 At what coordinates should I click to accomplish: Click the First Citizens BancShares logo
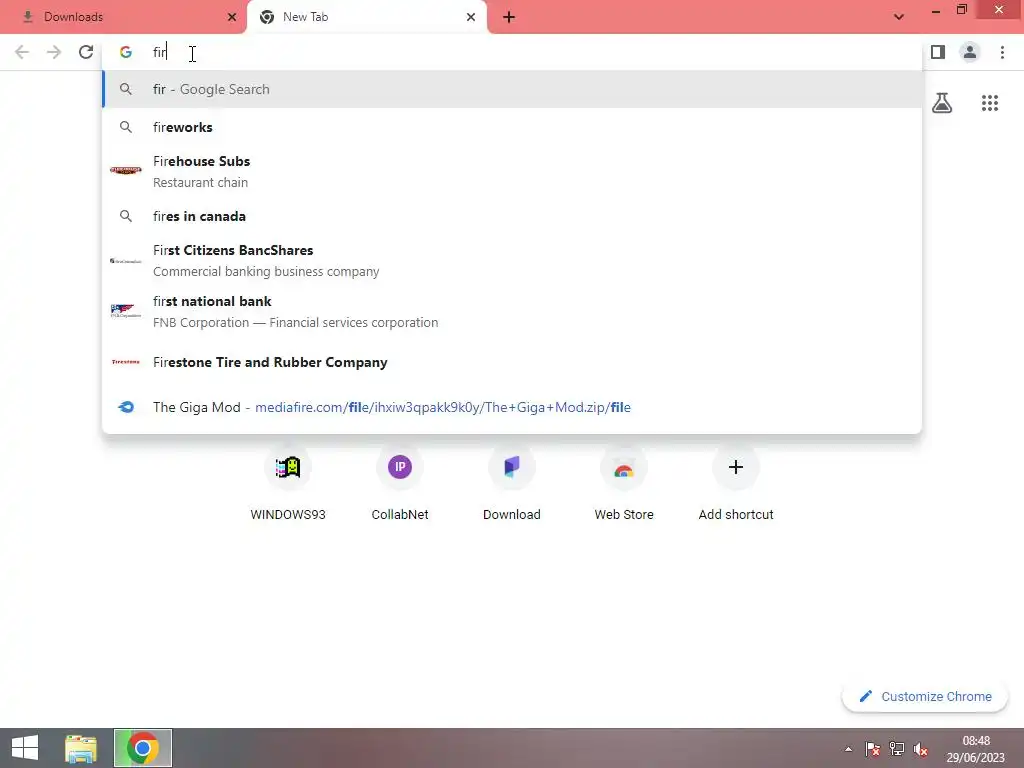[125, 261]
